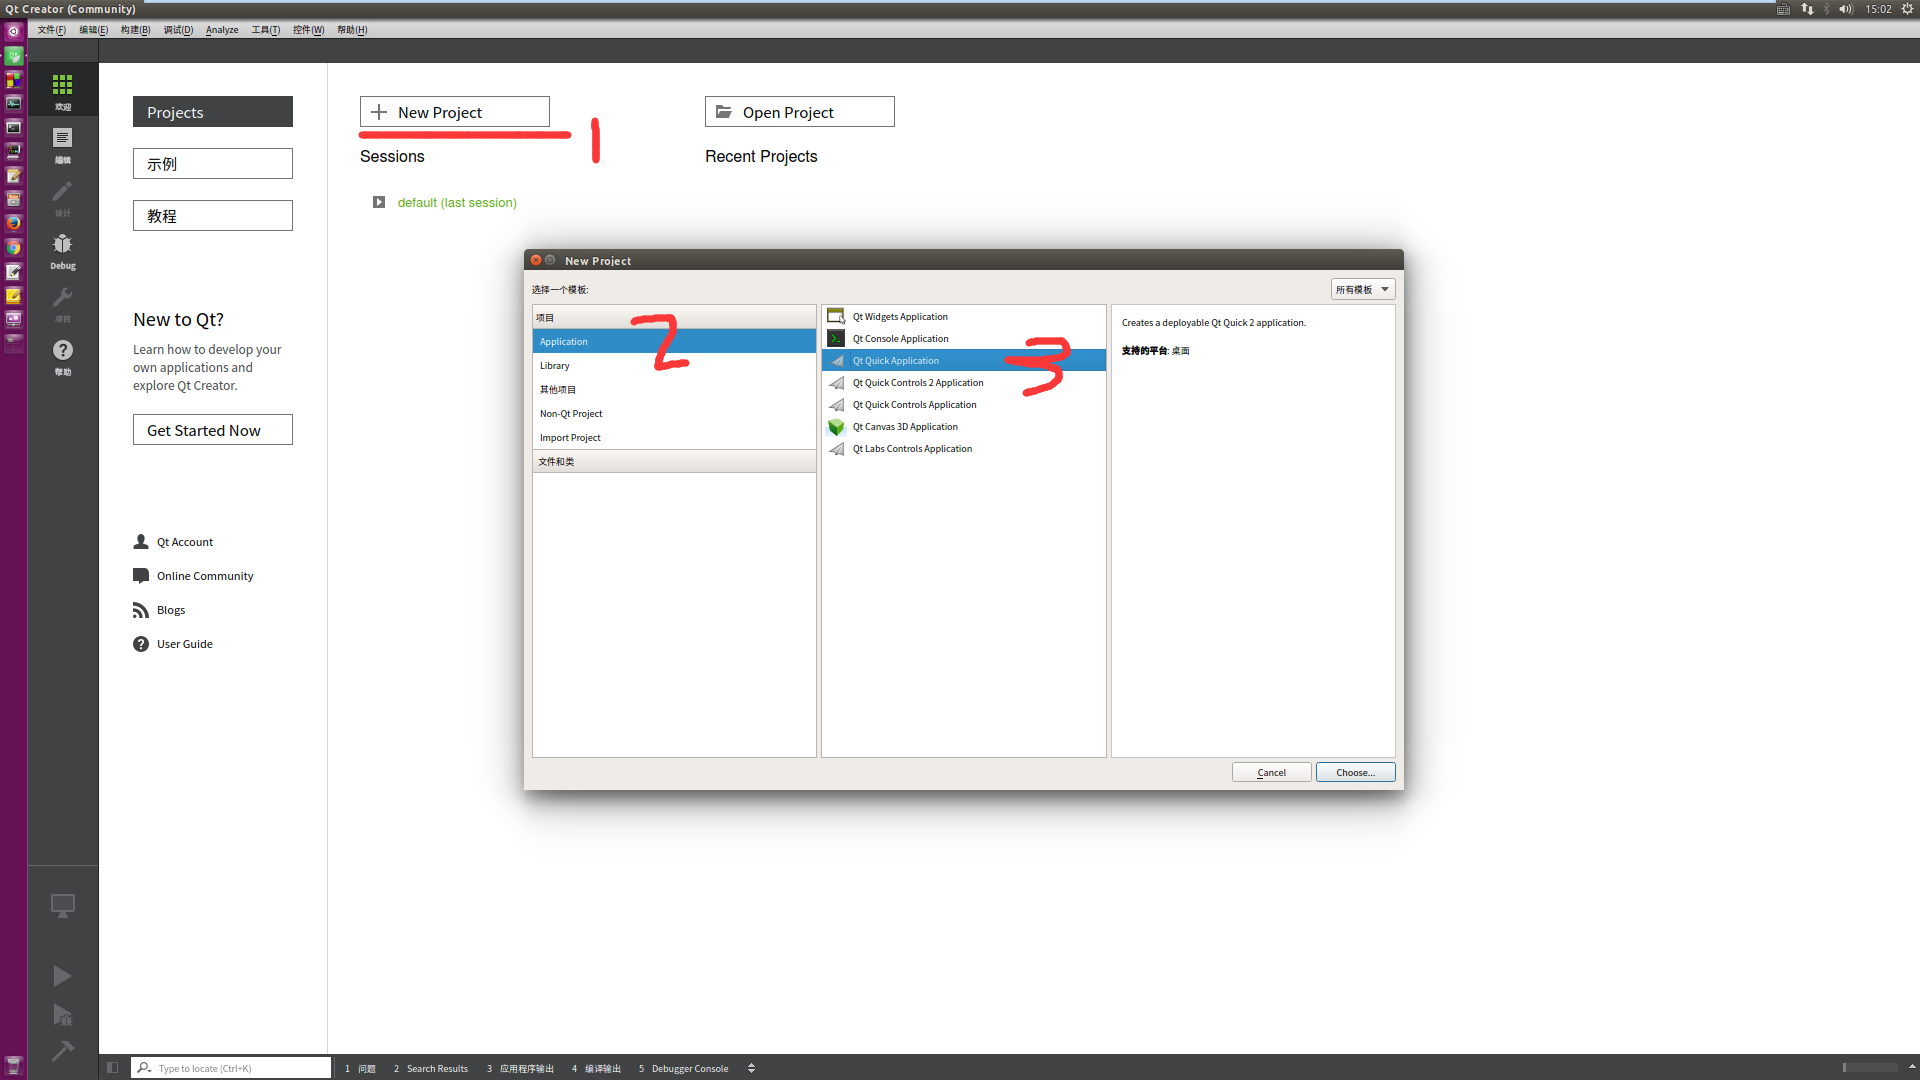Switch to Debug mode in sidebar
The height and width of the screenshot is (1080, 1920).
click(62, 250)
